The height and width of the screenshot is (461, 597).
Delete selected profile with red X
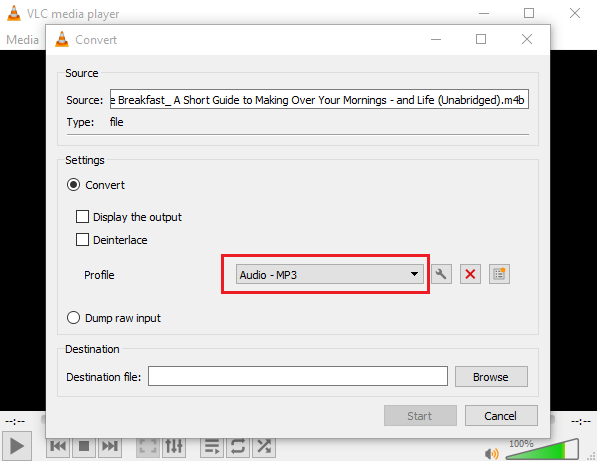click(470, 274)
